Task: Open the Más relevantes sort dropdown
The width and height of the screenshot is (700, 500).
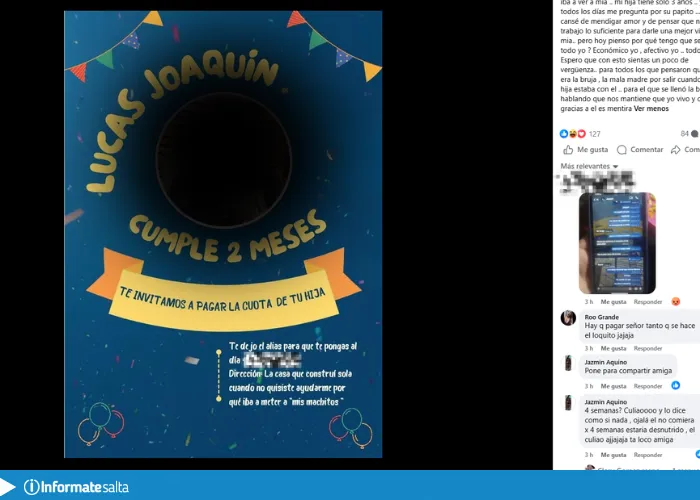Action: tap(589, 166)
